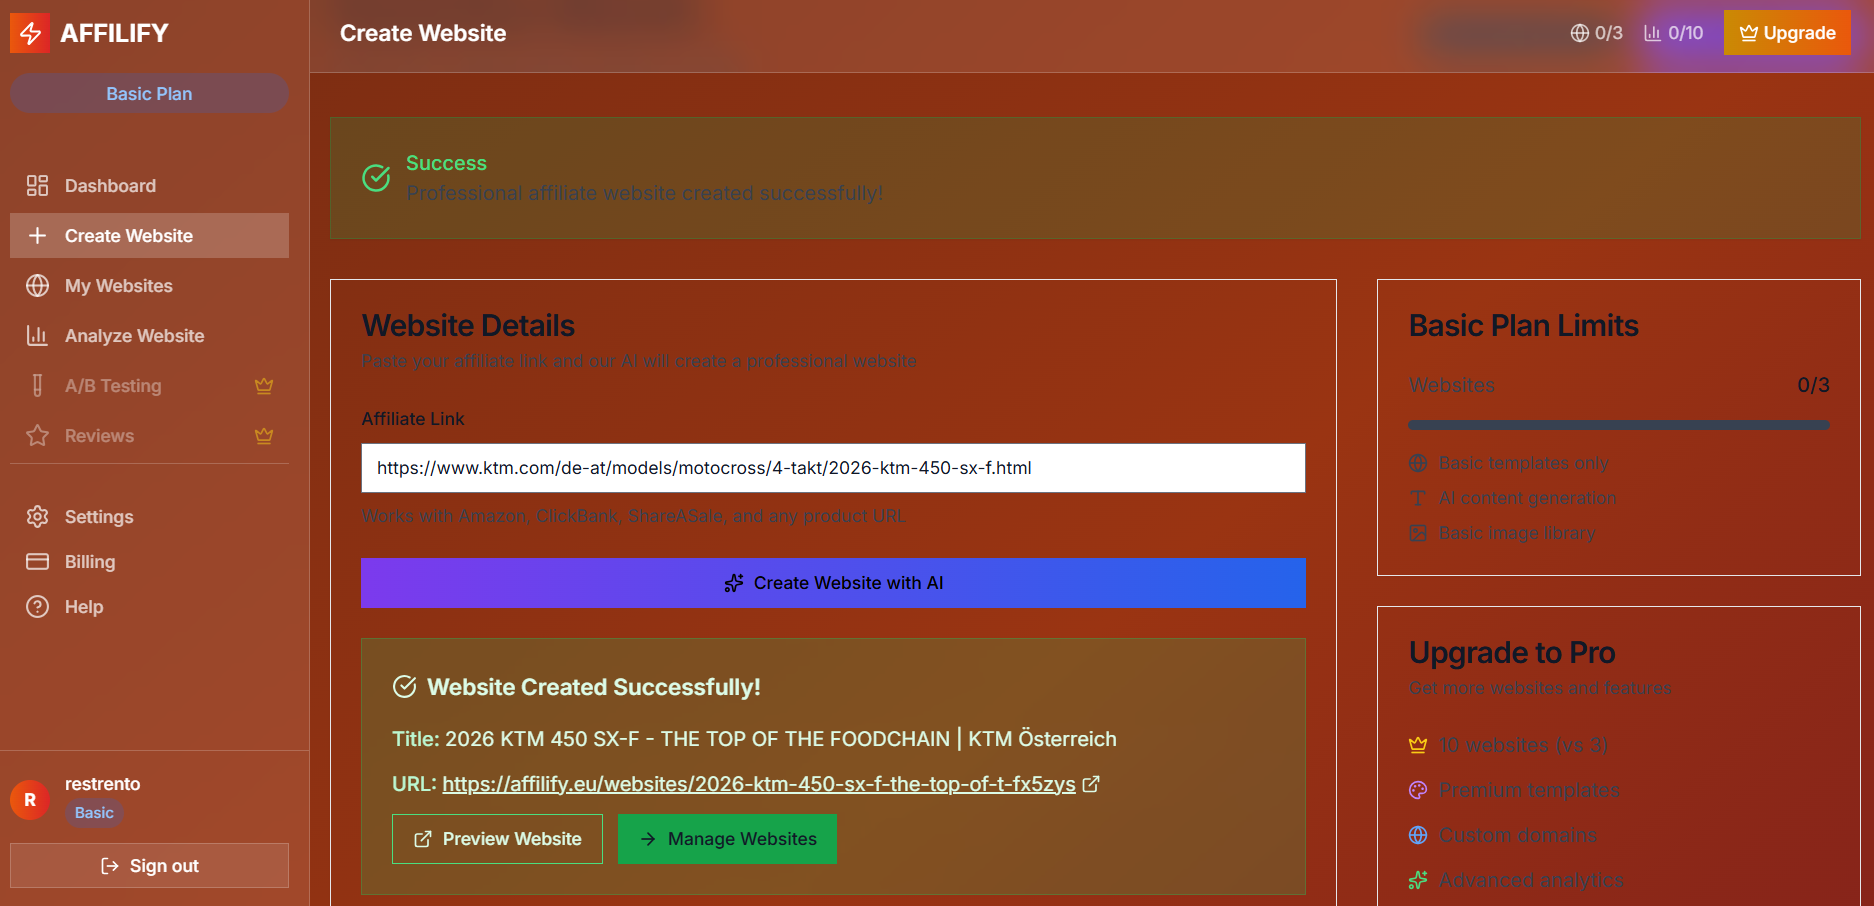Click the Settings gear icon in sidebar
This screenshot has width=1874, height=906.
38,517
